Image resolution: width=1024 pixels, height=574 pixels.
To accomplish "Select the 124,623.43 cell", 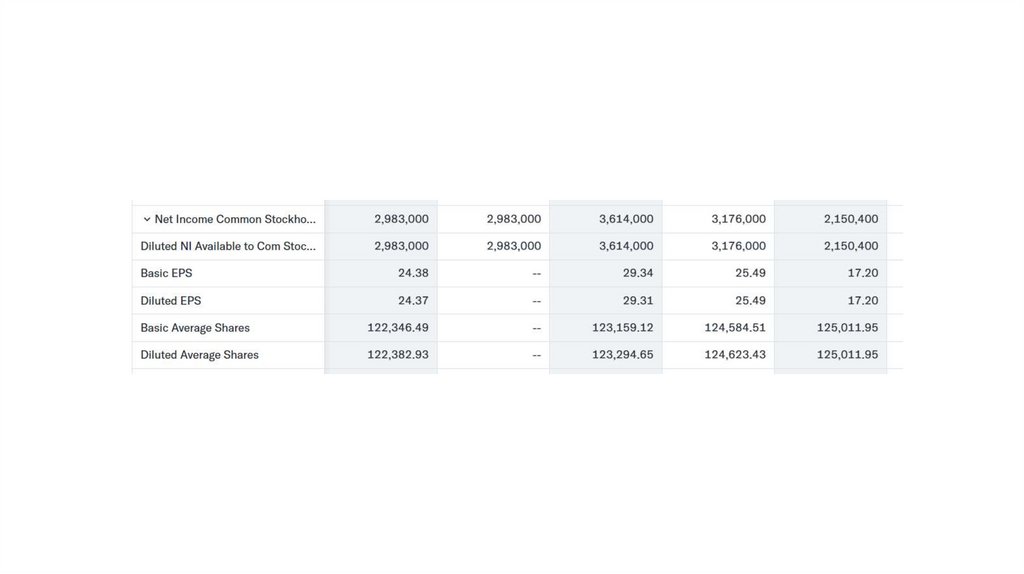I will (735, 355).
